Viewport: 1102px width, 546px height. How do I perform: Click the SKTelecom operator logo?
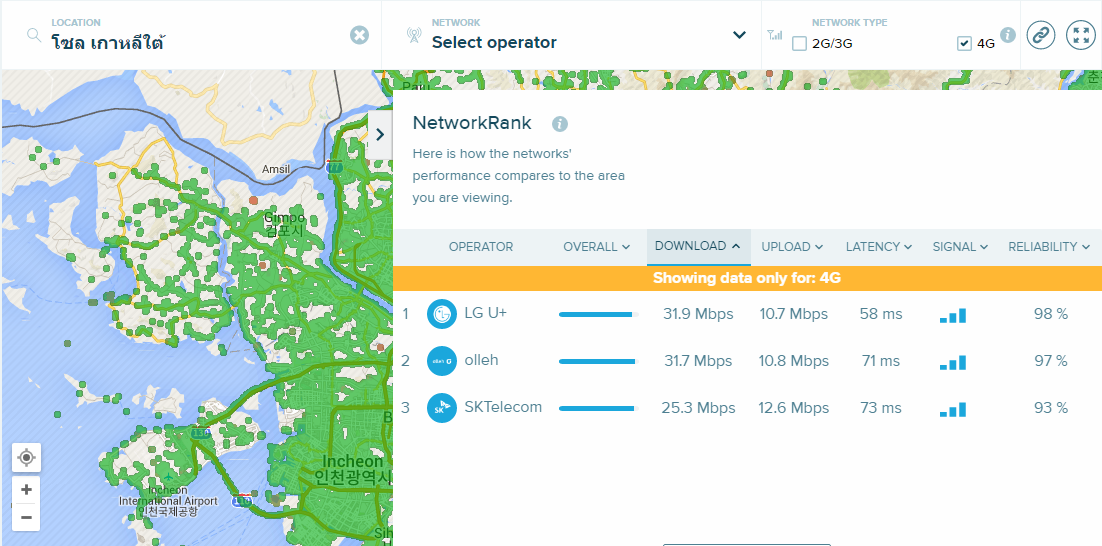coord(442,408)
